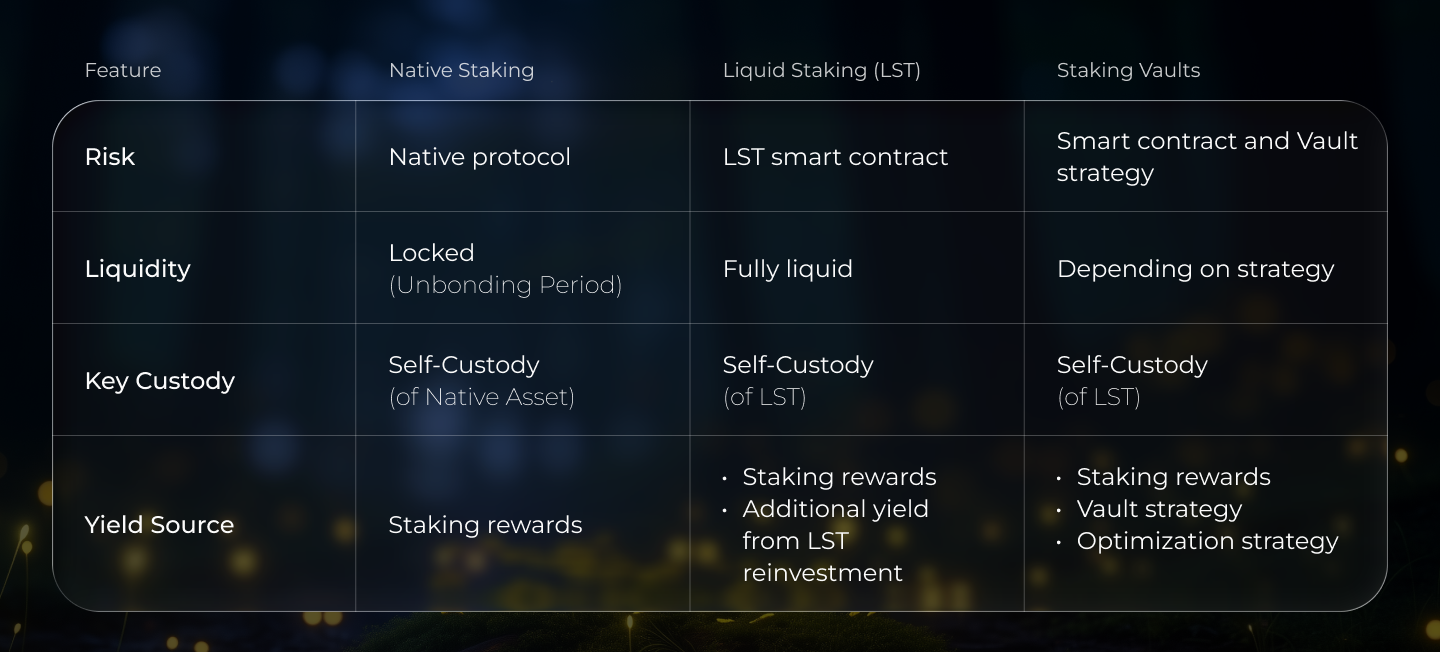Select the "Locked (Unbonding Period)" cell
This screenshot has width=1440, height=652.
(505, 269)
